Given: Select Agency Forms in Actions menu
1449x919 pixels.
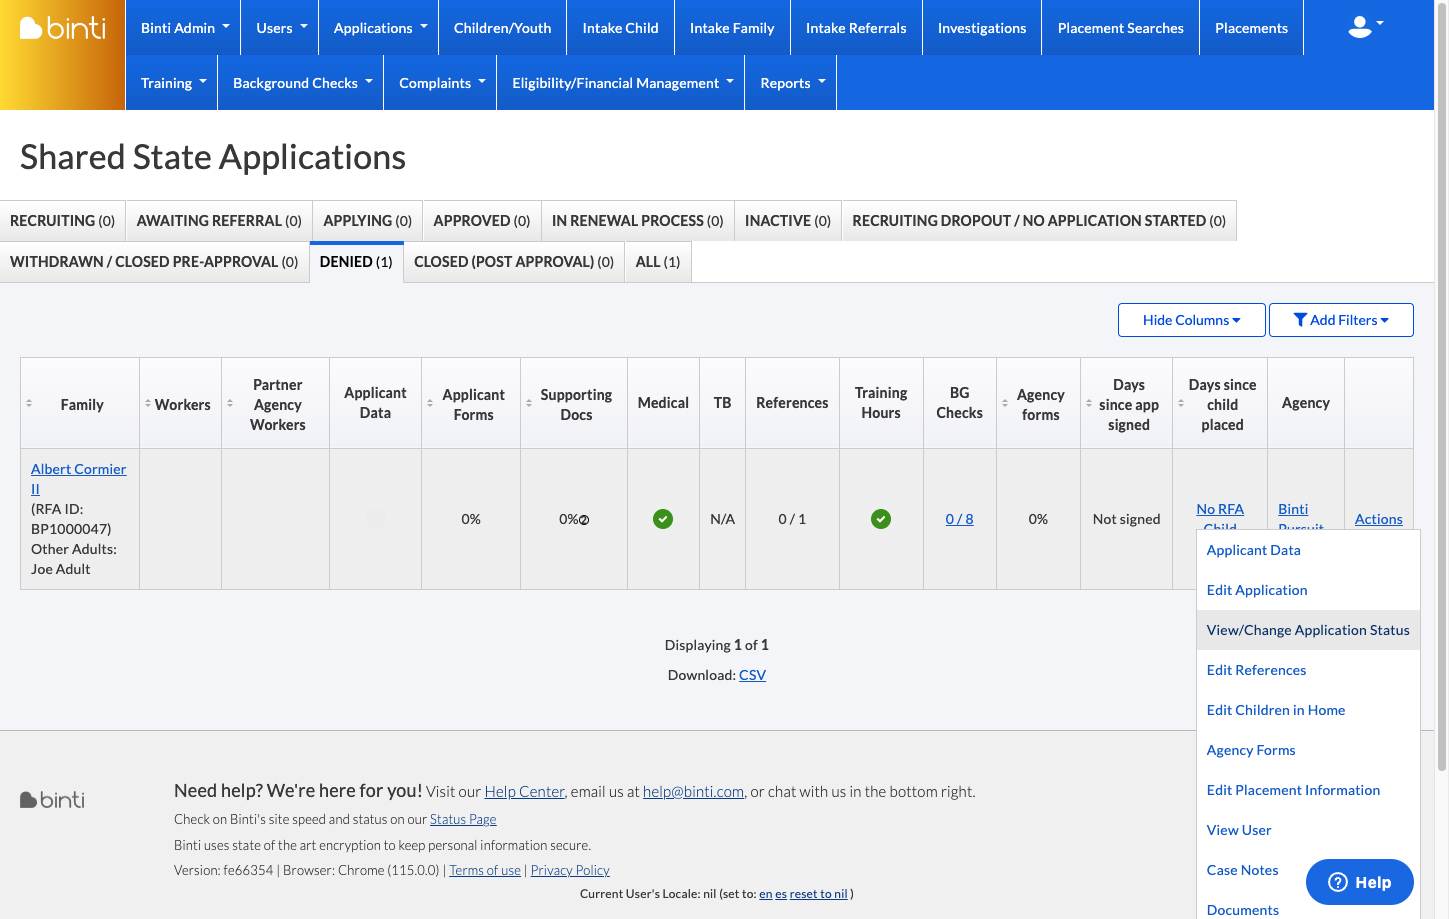Looking at the screenshot, I should point(1308,750).
